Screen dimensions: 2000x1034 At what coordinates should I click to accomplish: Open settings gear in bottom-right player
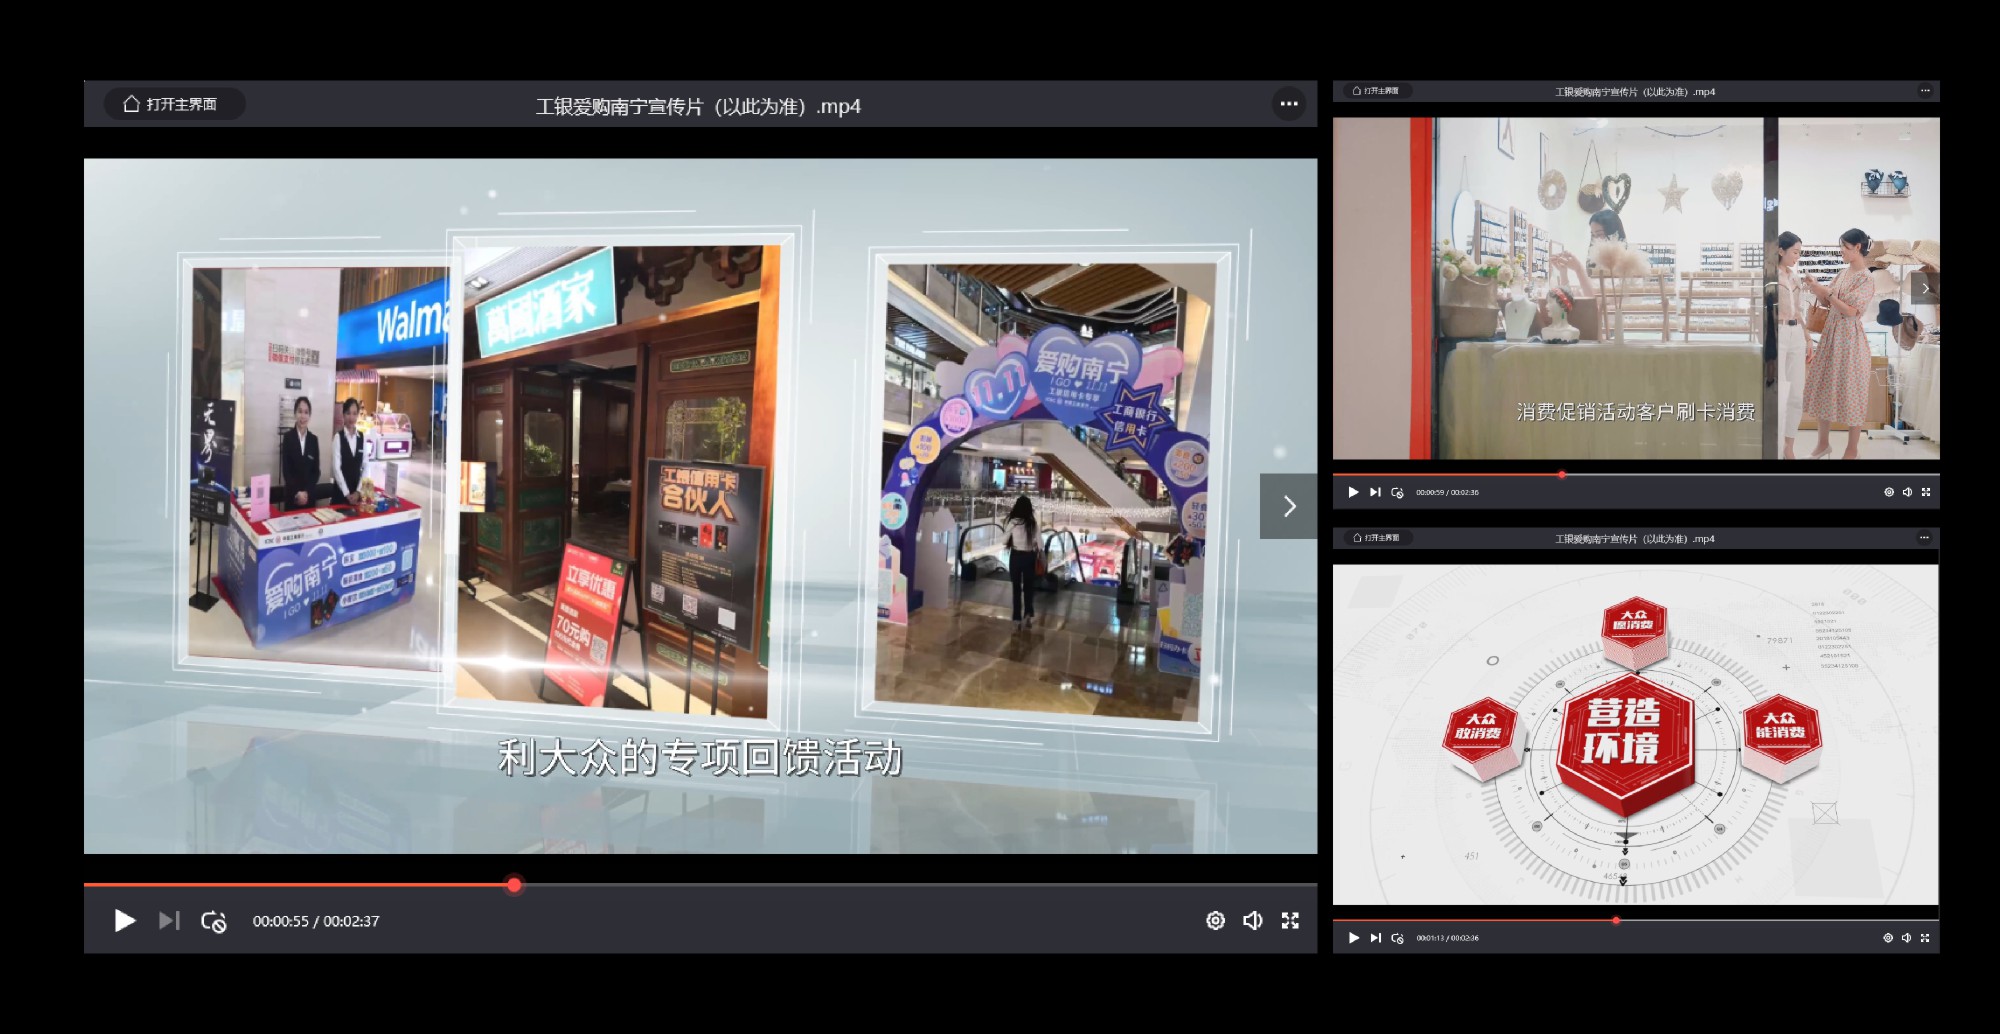point(1888,938)
